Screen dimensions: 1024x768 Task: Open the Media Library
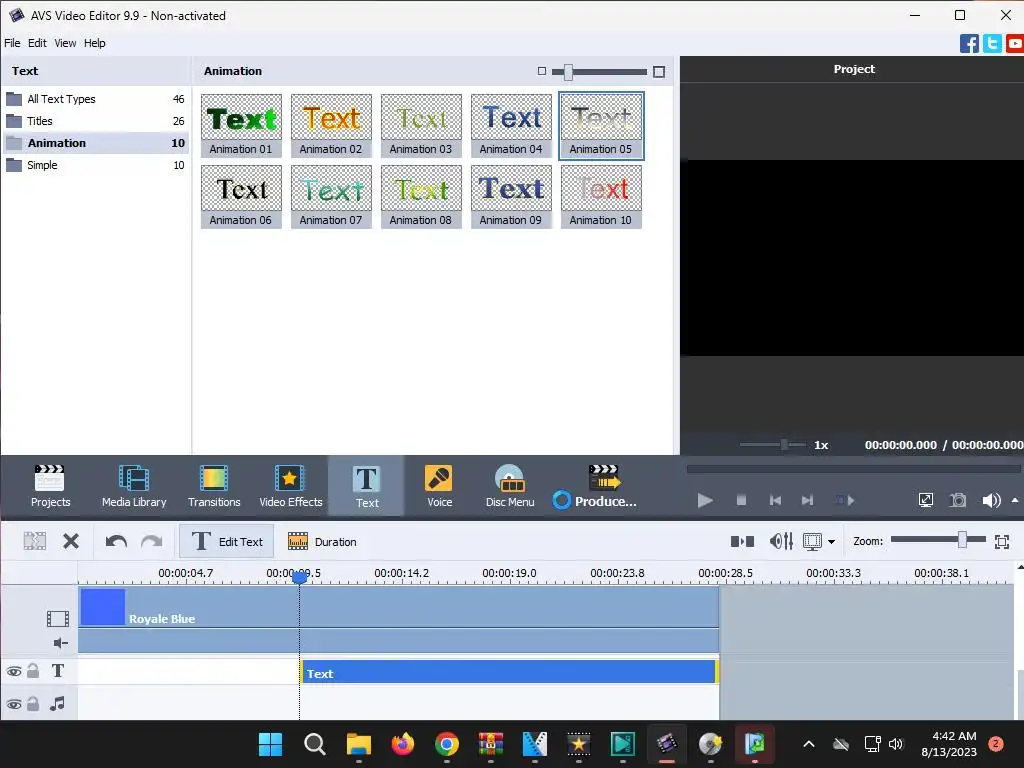coord(134,486)
